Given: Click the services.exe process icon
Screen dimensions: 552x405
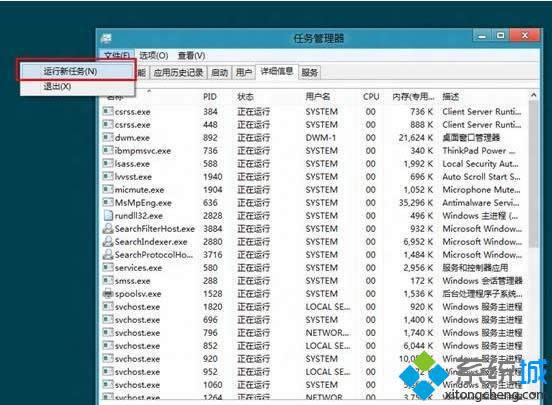Looking at the screenshot, I should (108, 268).
